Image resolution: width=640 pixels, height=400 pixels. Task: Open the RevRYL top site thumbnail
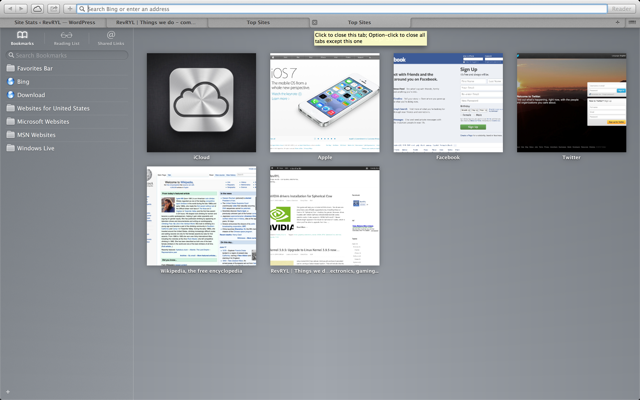(x=325, y=216)
